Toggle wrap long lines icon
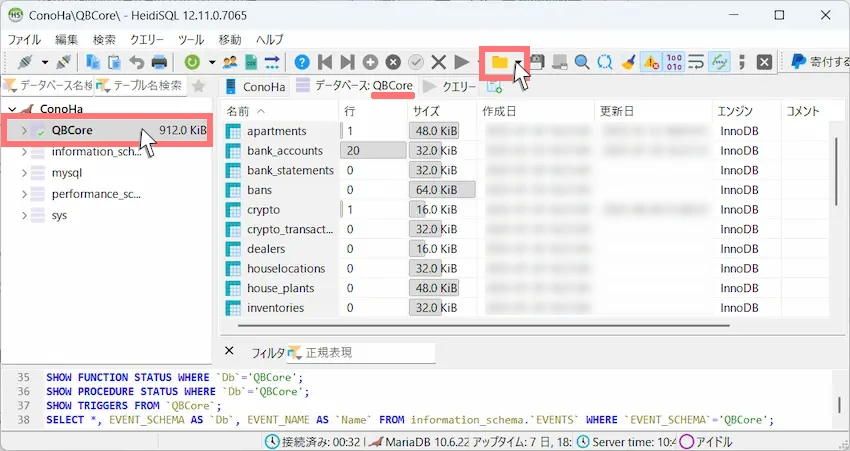This screenshot has width=850, height=451. [x=696, y=62]
